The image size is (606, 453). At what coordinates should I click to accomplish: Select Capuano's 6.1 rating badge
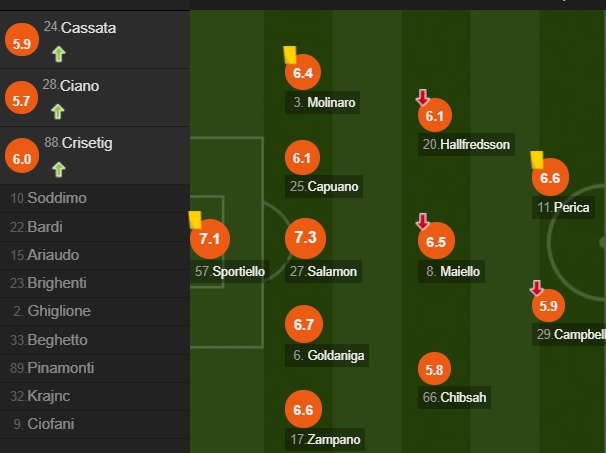point(302,158)
